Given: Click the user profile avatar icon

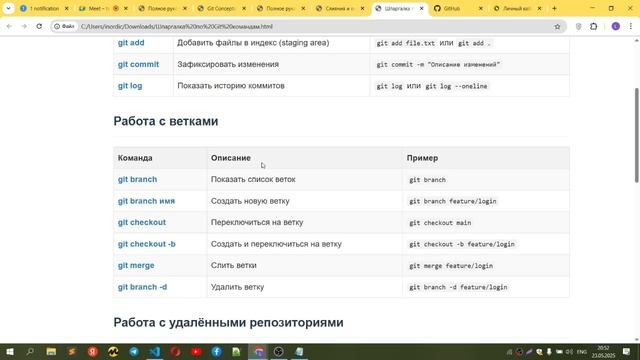Looking at the screenshot, I should coord(616,27).
